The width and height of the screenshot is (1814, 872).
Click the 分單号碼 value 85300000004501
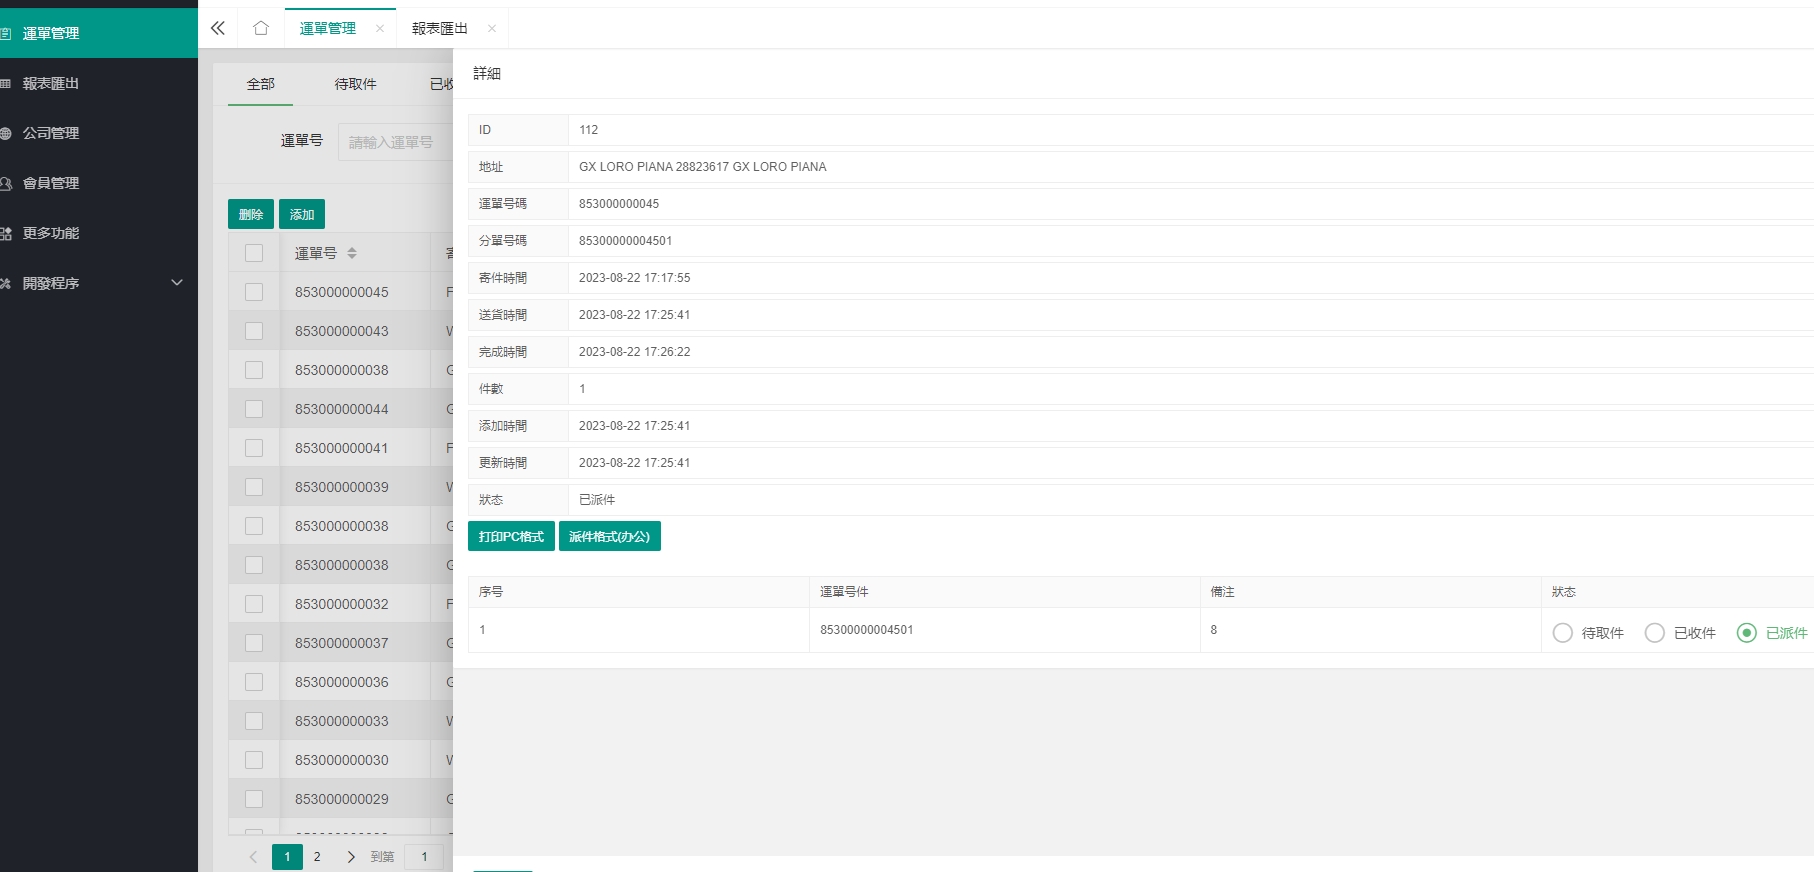626,241
